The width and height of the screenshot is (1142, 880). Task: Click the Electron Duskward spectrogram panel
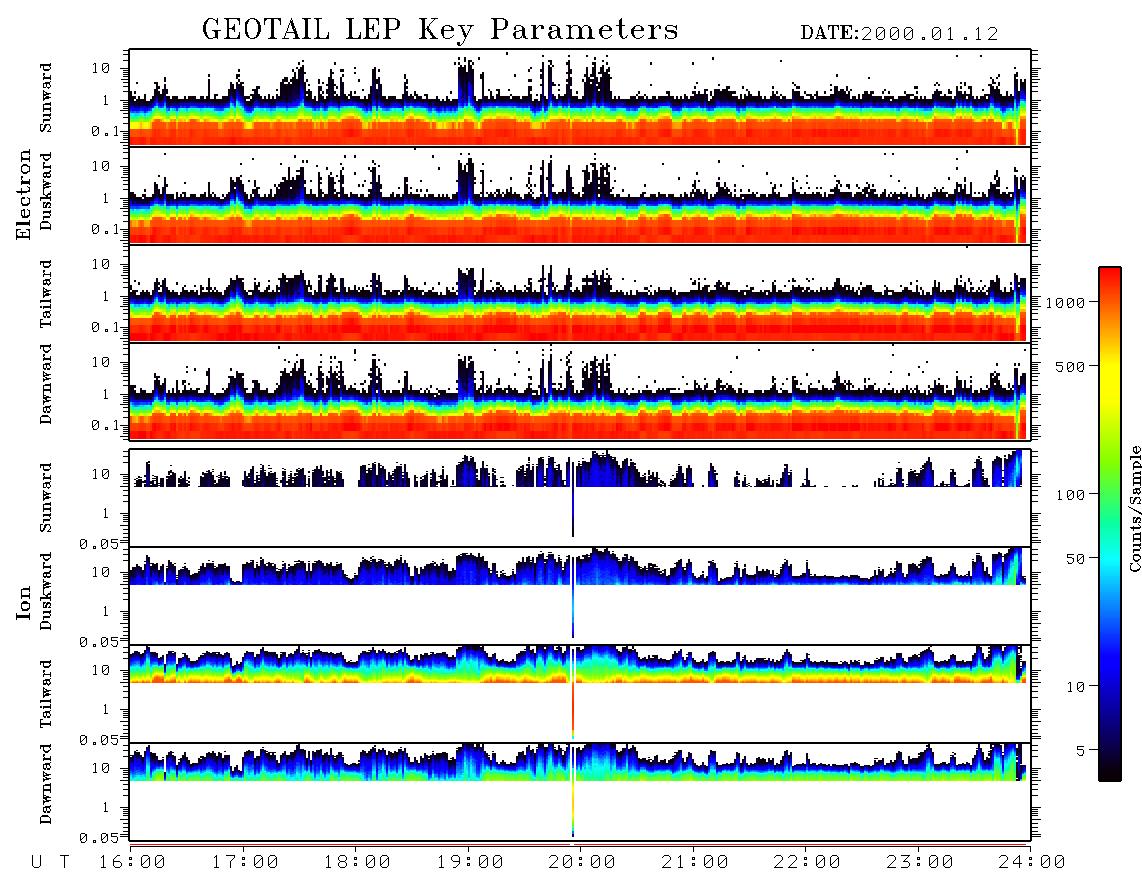pyautogui.click(x=580, y=196)
